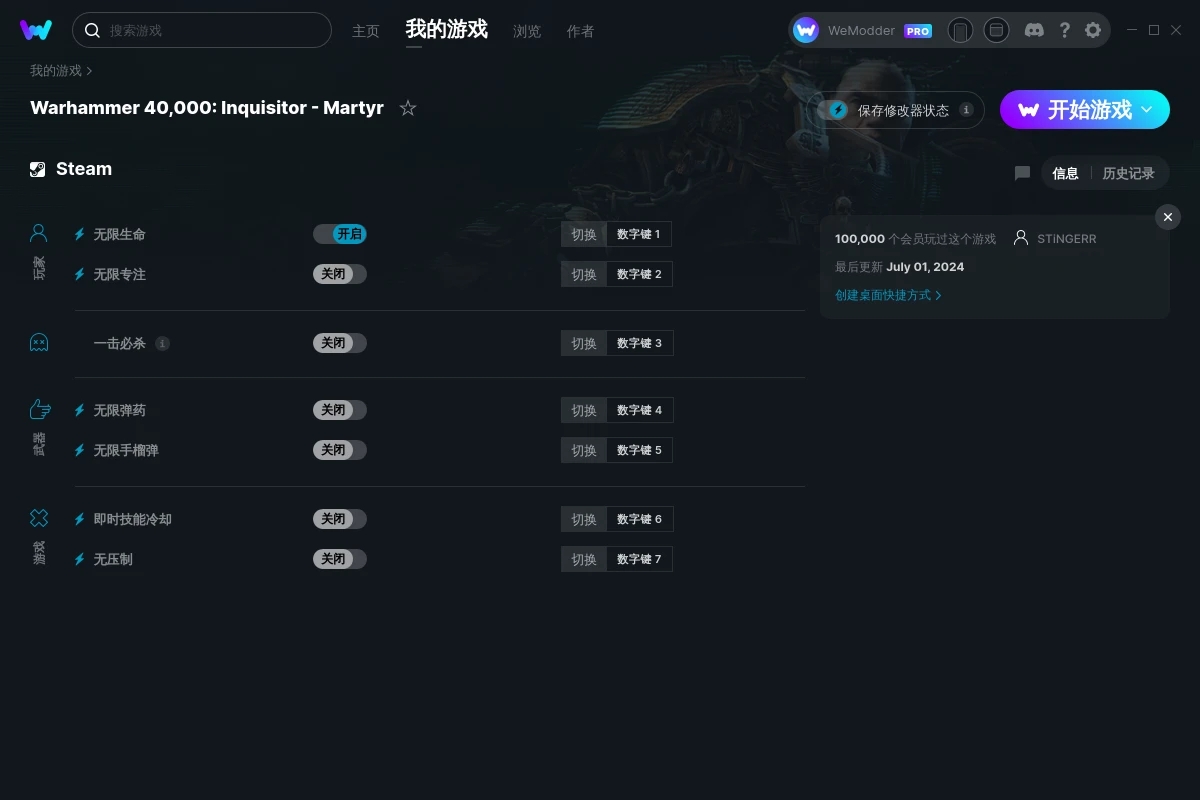Image resolution: width=1200 pixels, height=800 pixels.
Task: Enable the 无限弹药 toggle
Action: [340, 410]
